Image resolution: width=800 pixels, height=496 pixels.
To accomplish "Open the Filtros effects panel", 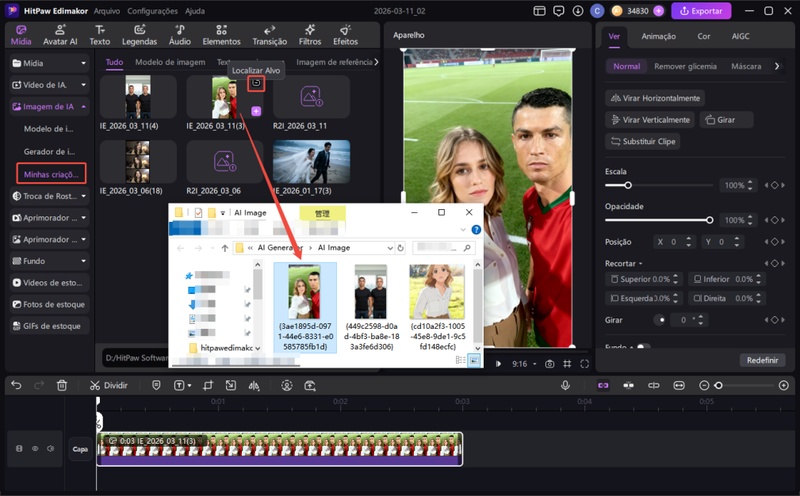I will click(x=309, y=35).
